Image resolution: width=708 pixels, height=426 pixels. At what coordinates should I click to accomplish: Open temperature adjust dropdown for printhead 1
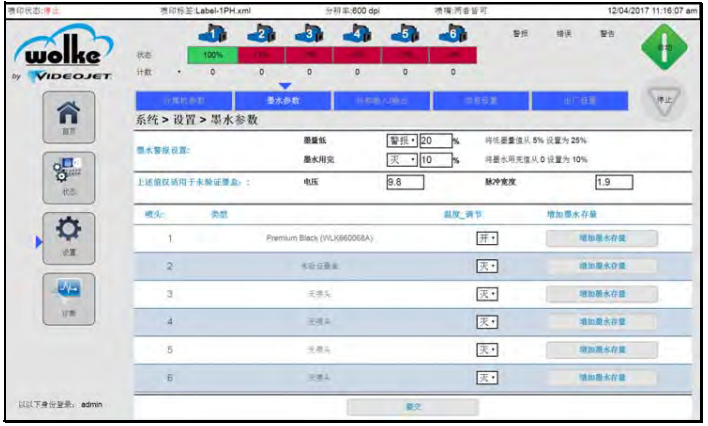486,239
